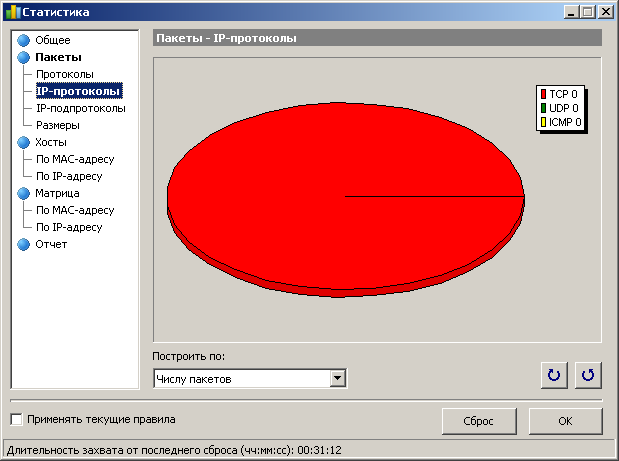The width and height of the screenshot is (619, 461).
Task: Select По MAC-адресу under Хосты
Action: [x=75, y=159]
